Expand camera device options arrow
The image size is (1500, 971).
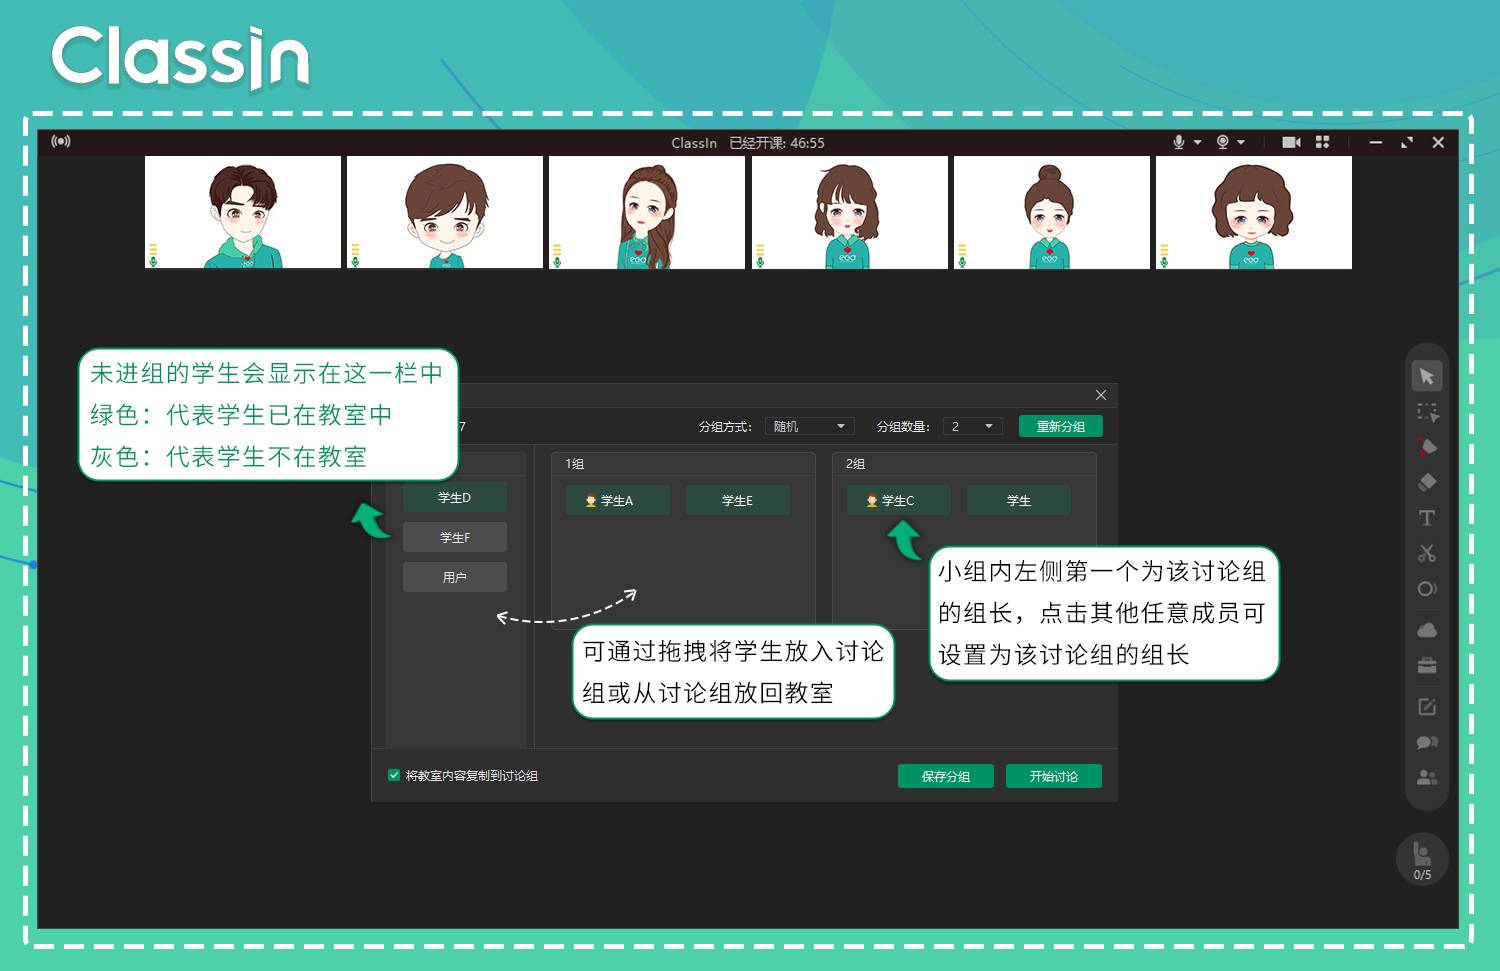click(1241, 142)
